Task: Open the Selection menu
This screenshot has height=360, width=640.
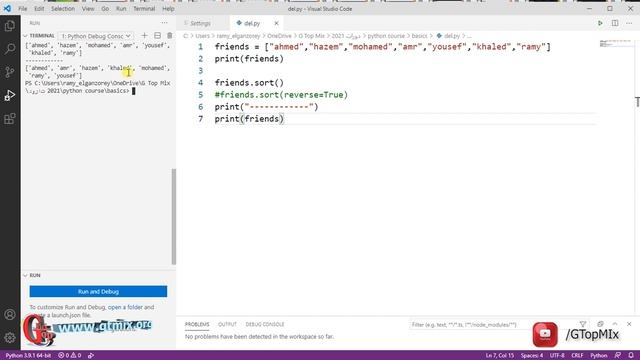Action: tap(63, 9)
